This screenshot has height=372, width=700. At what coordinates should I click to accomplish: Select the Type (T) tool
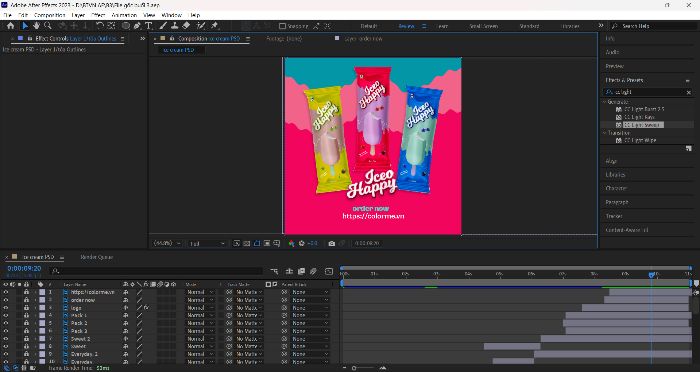[149, 26]
